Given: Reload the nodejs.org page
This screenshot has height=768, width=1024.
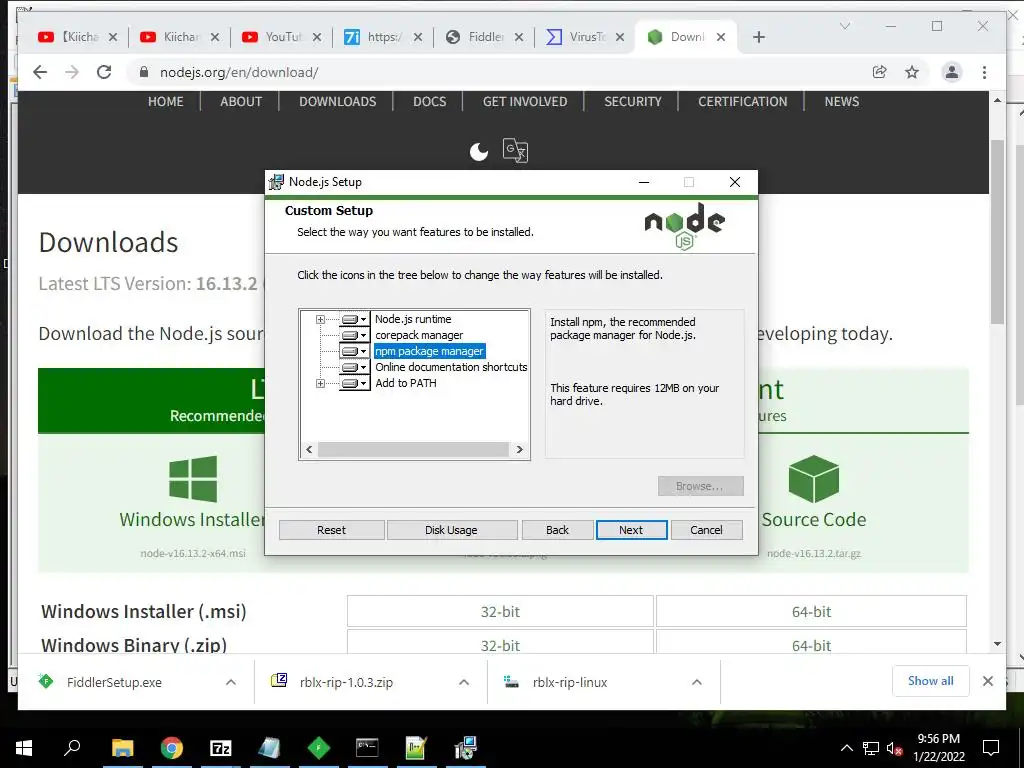Looking at the screenshot, I should pos(104,72).
